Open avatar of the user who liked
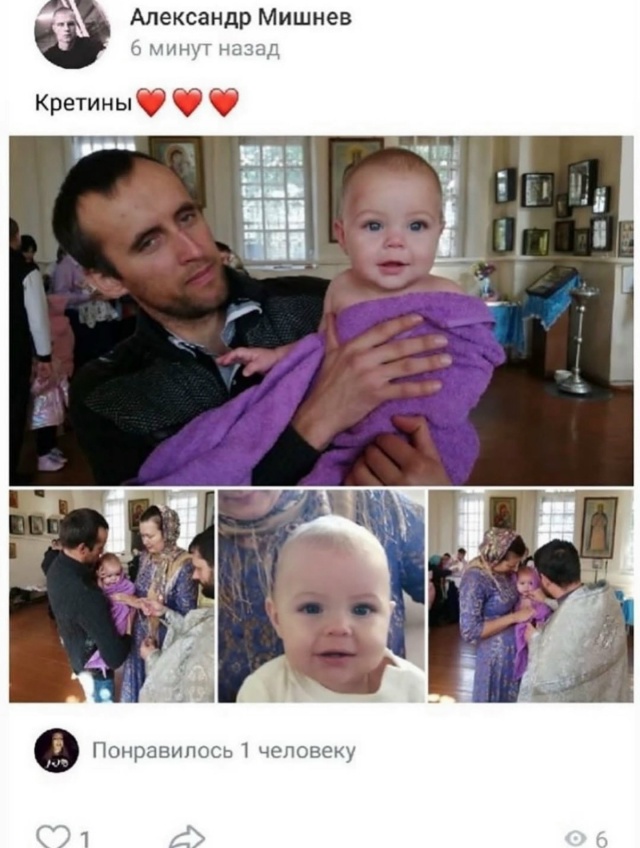640x848 pixels. click(x=56, y=751)
